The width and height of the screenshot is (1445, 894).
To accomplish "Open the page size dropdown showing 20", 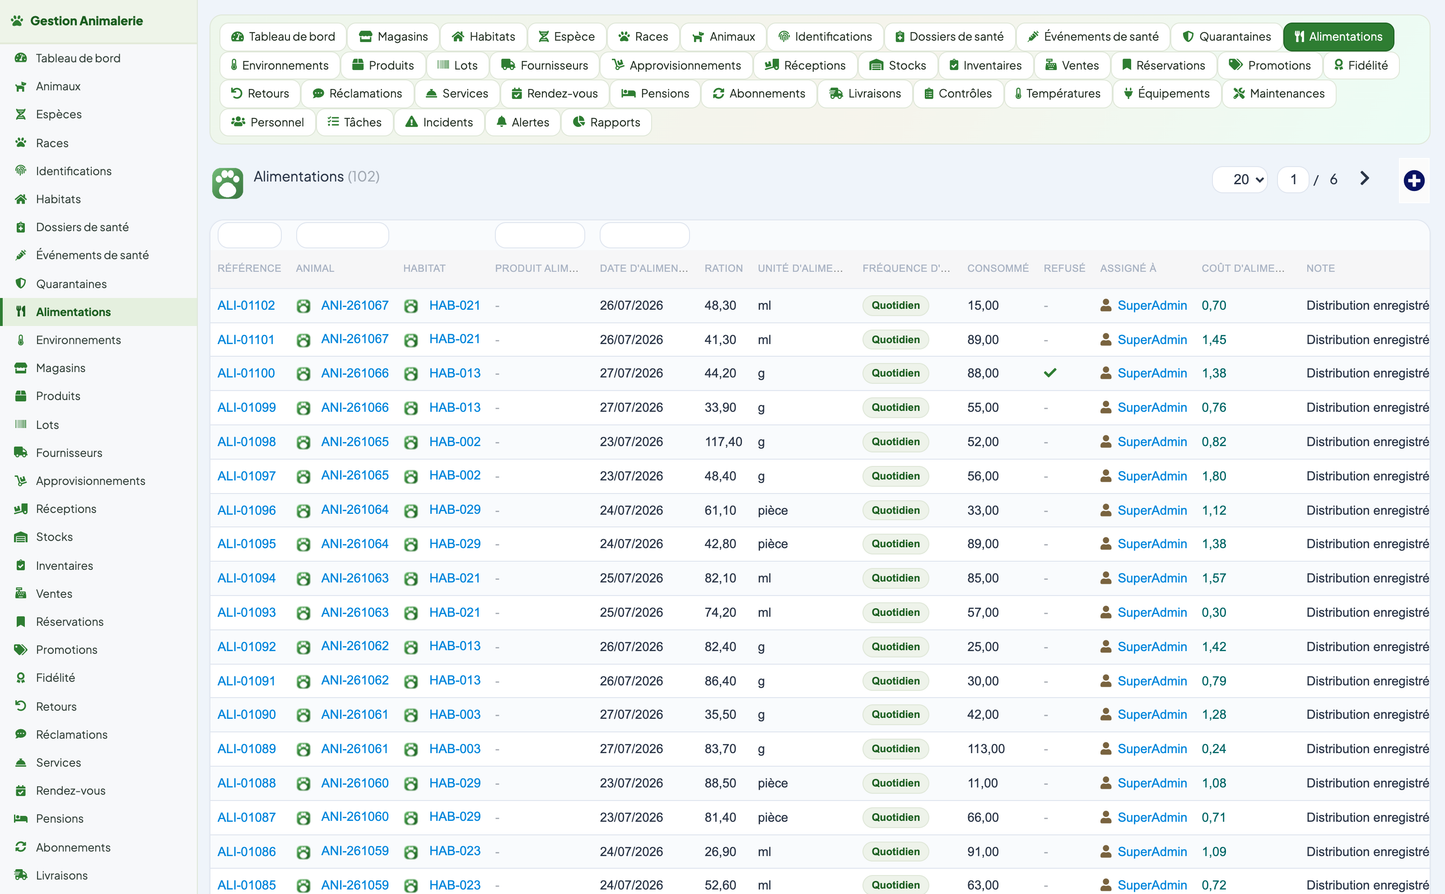I will click(x=1240, y=180).
